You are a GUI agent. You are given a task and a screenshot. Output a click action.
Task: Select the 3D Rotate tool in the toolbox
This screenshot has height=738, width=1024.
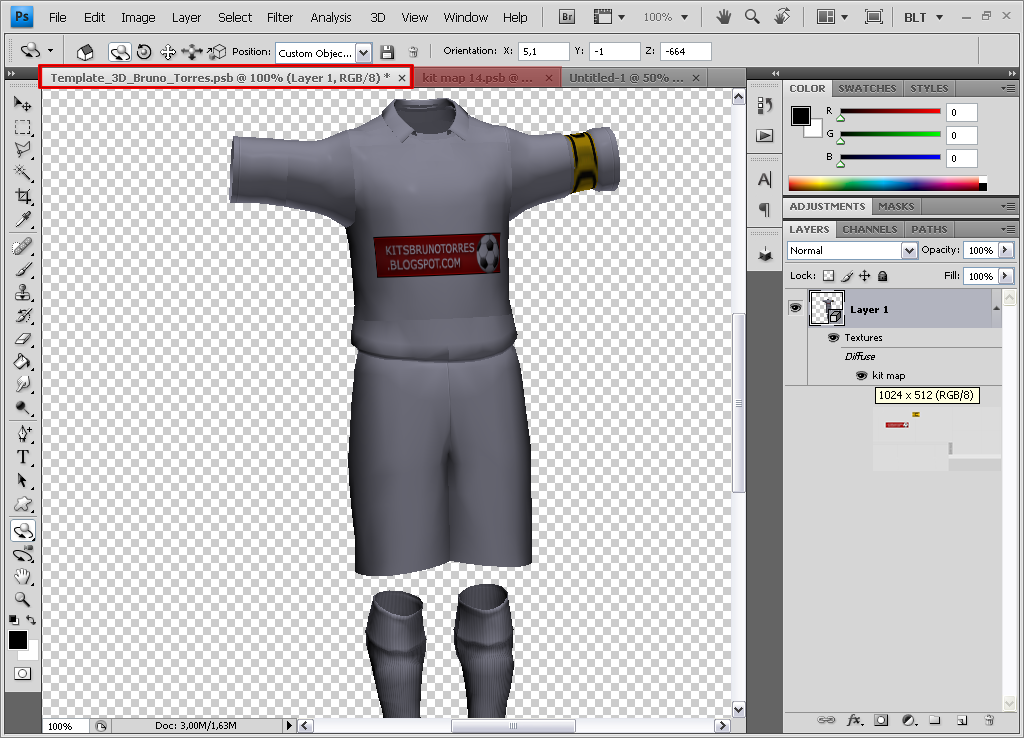22,531
